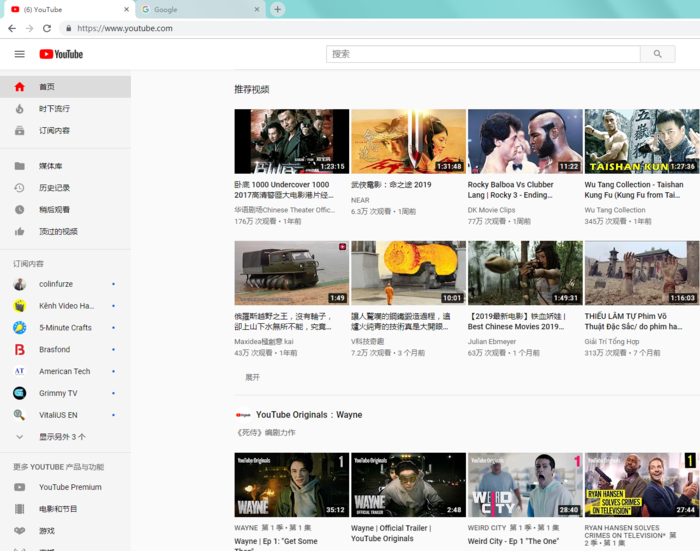Open DK Movie Clips channel link
Viewport: 700px width, 551px height.
(x=492, y=210)
